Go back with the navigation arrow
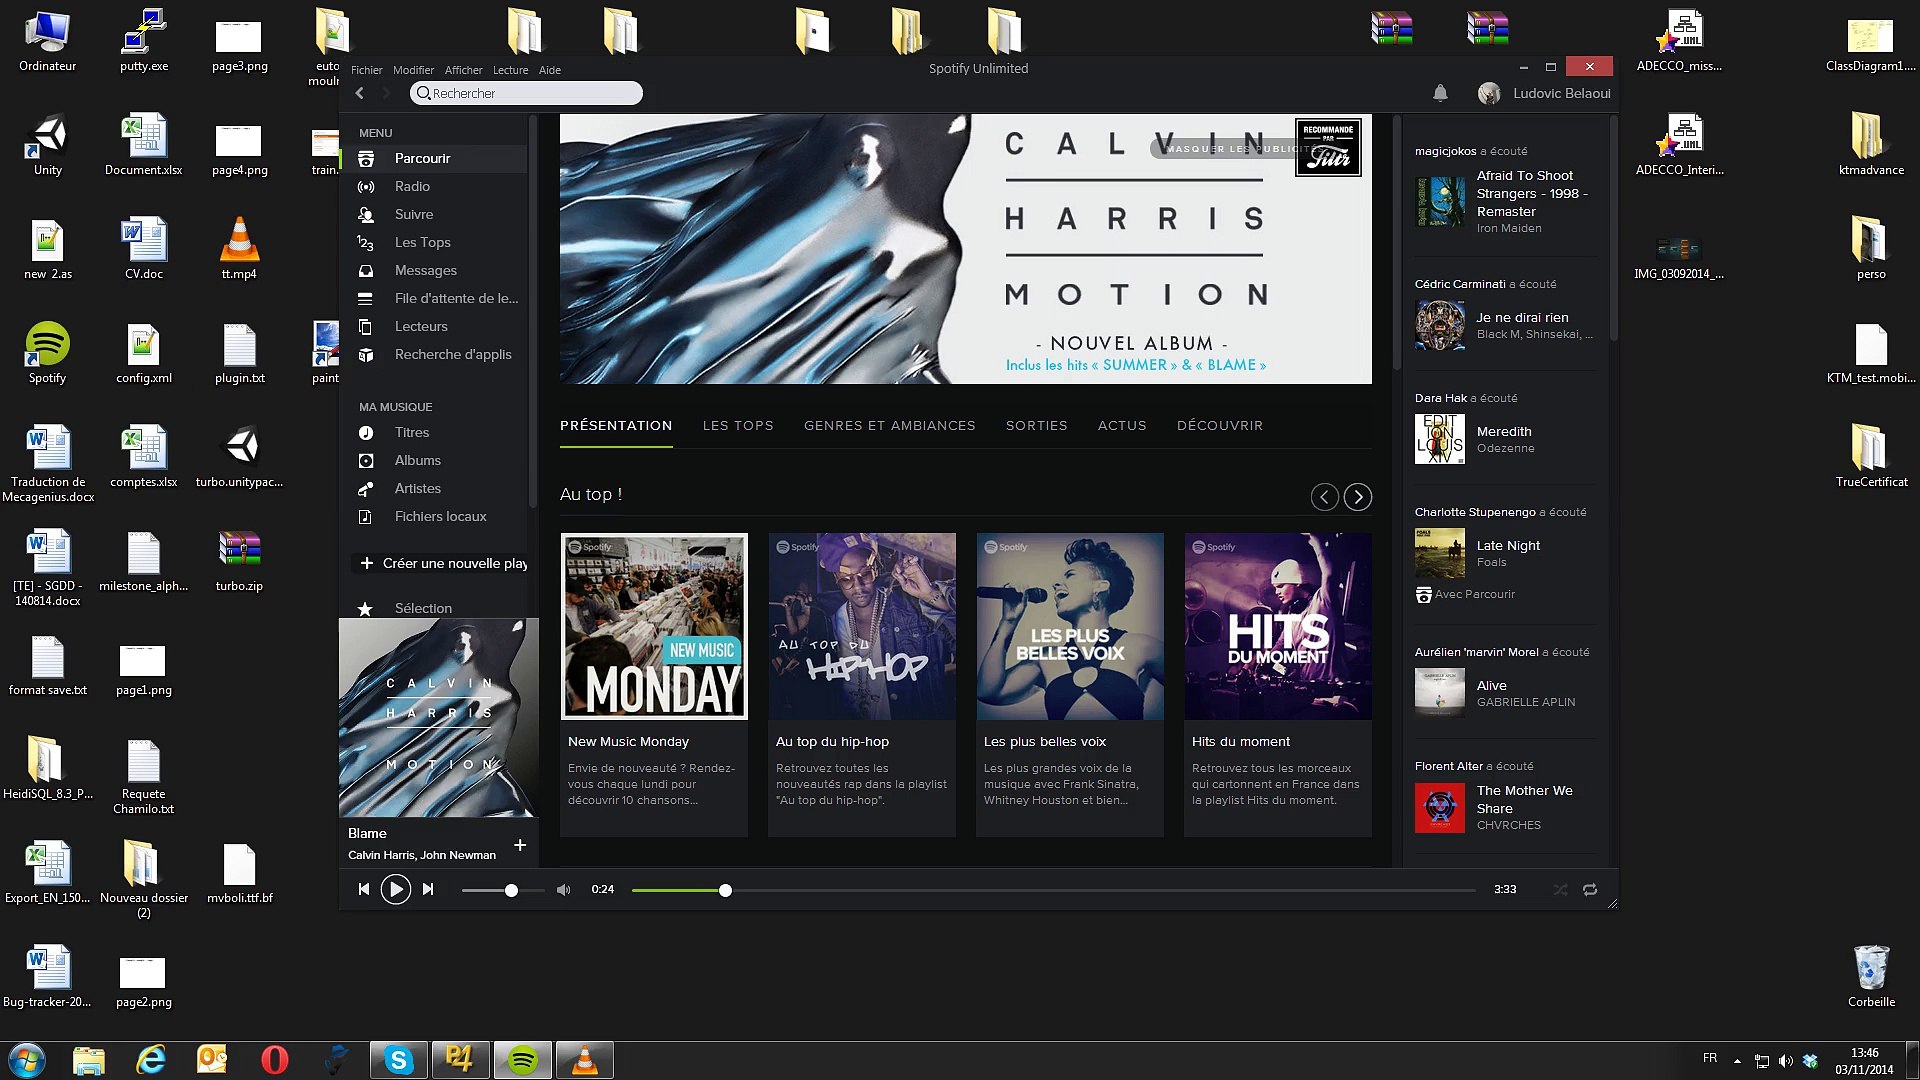The height and width of the screenshot is (1080, 1920). (x=360, y=93)
